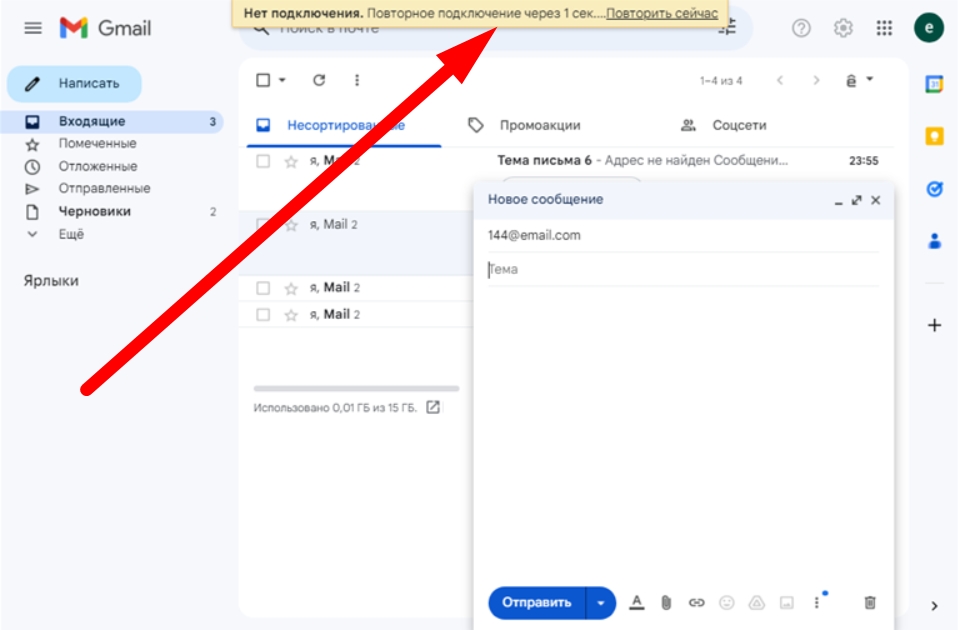Open Google Calendar in side panel
958x630 pixels.
point(934,84)
